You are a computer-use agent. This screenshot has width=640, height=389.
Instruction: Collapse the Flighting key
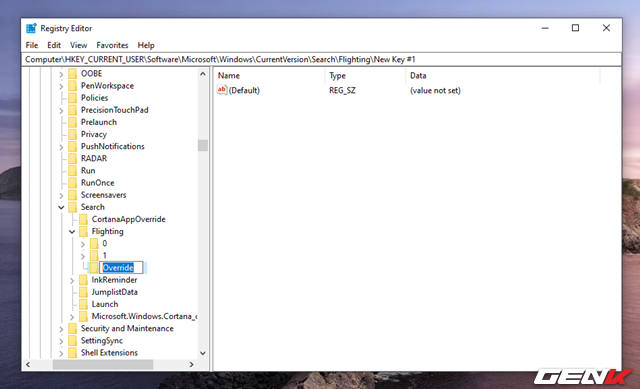pos(72,232)
